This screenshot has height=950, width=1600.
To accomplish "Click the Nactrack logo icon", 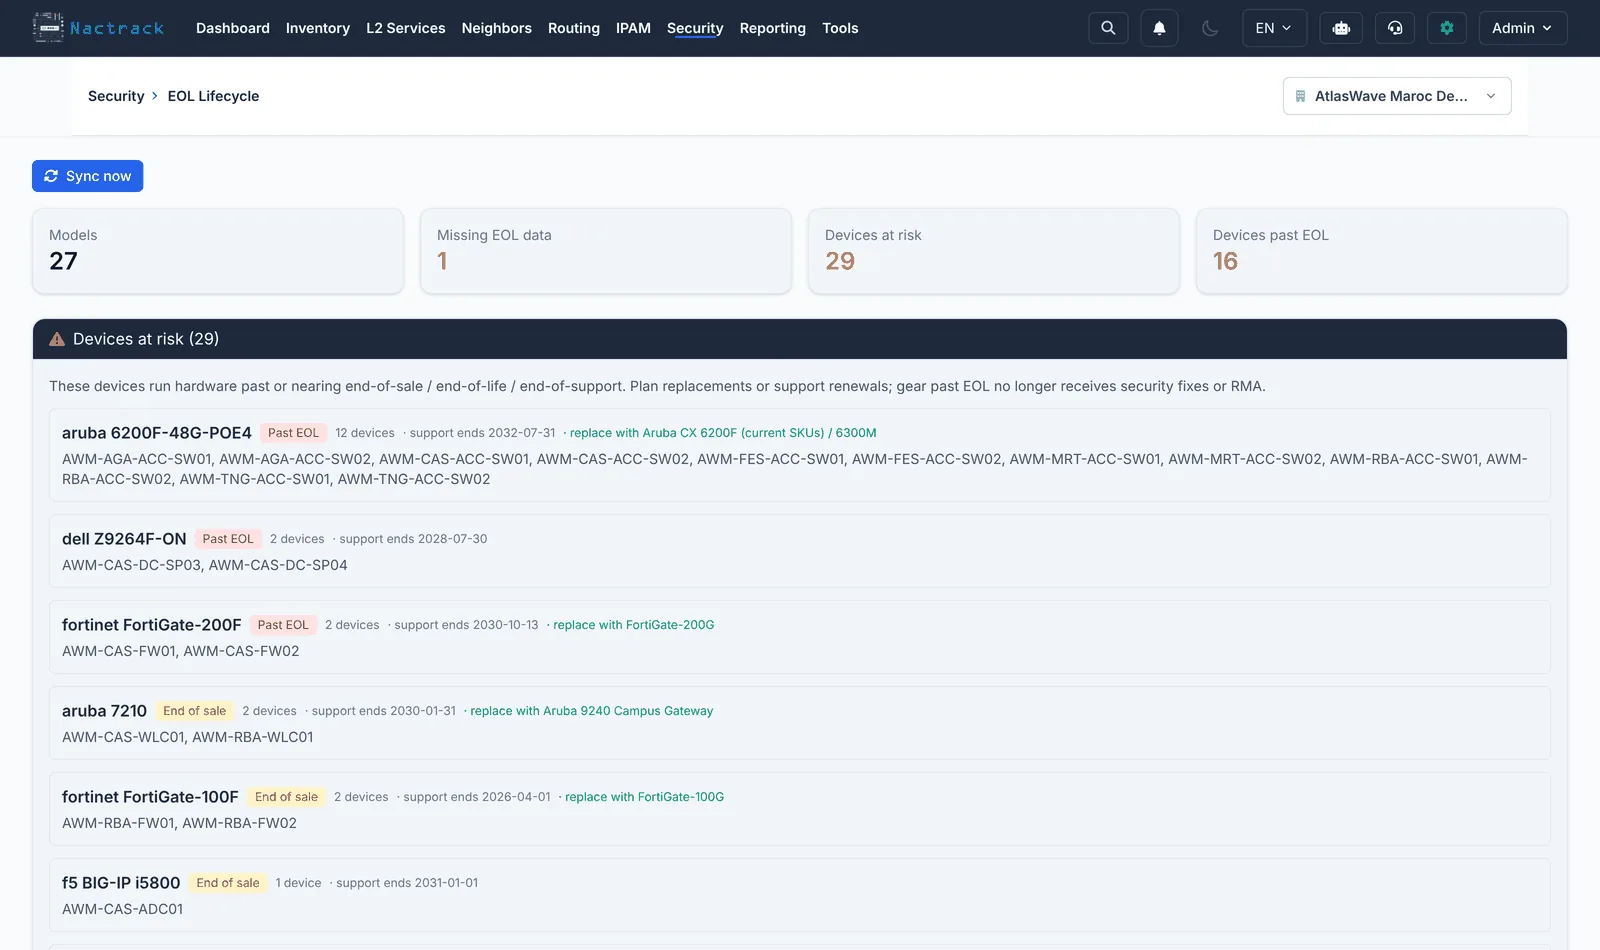I will (48, 28).
